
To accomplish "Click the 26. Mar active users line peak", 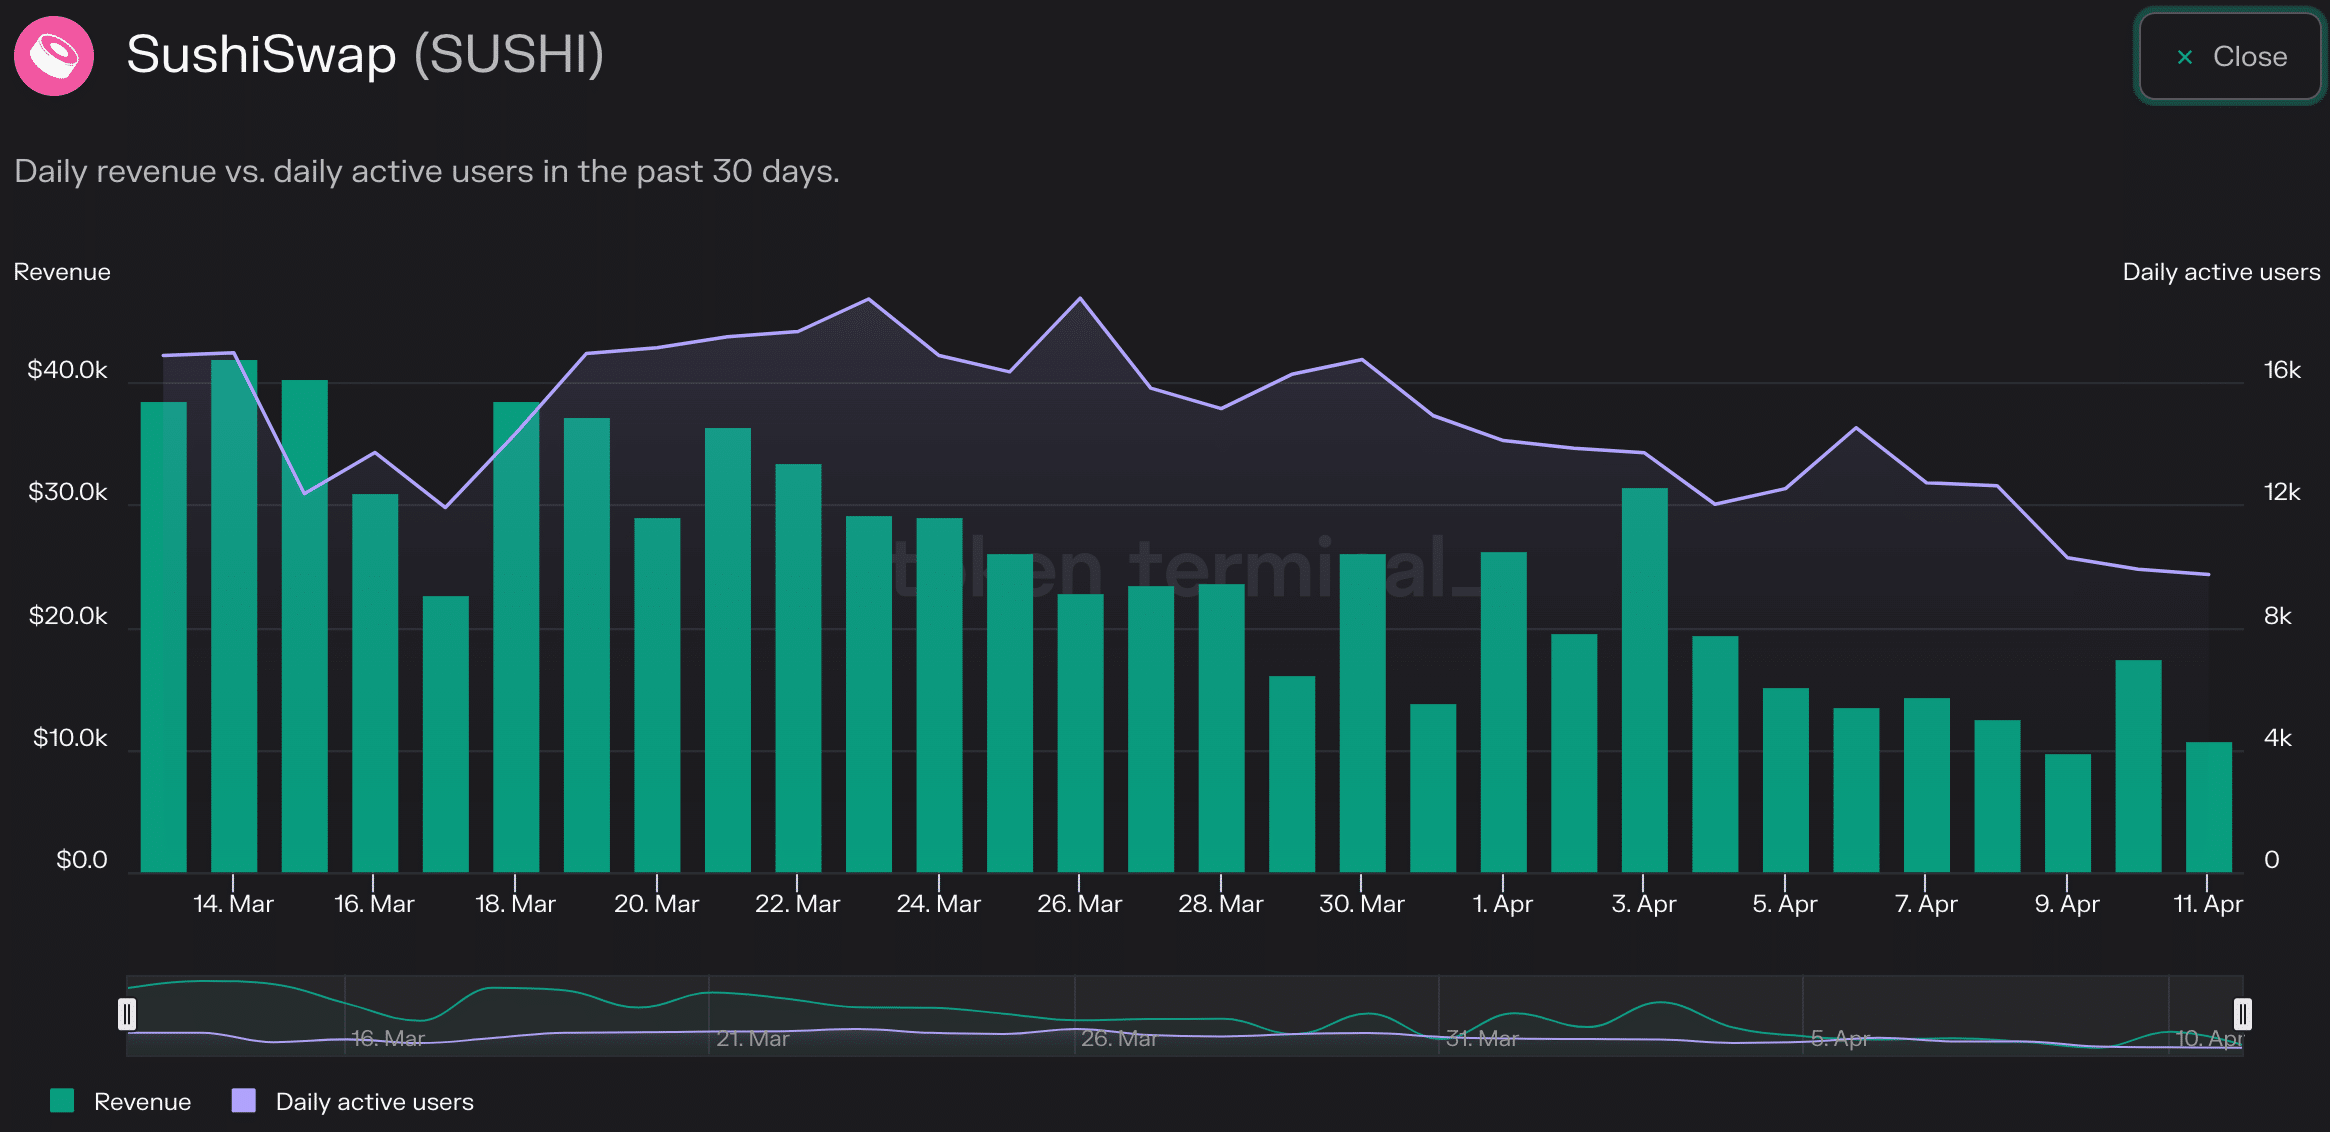I will click(x=1080, y=298).
